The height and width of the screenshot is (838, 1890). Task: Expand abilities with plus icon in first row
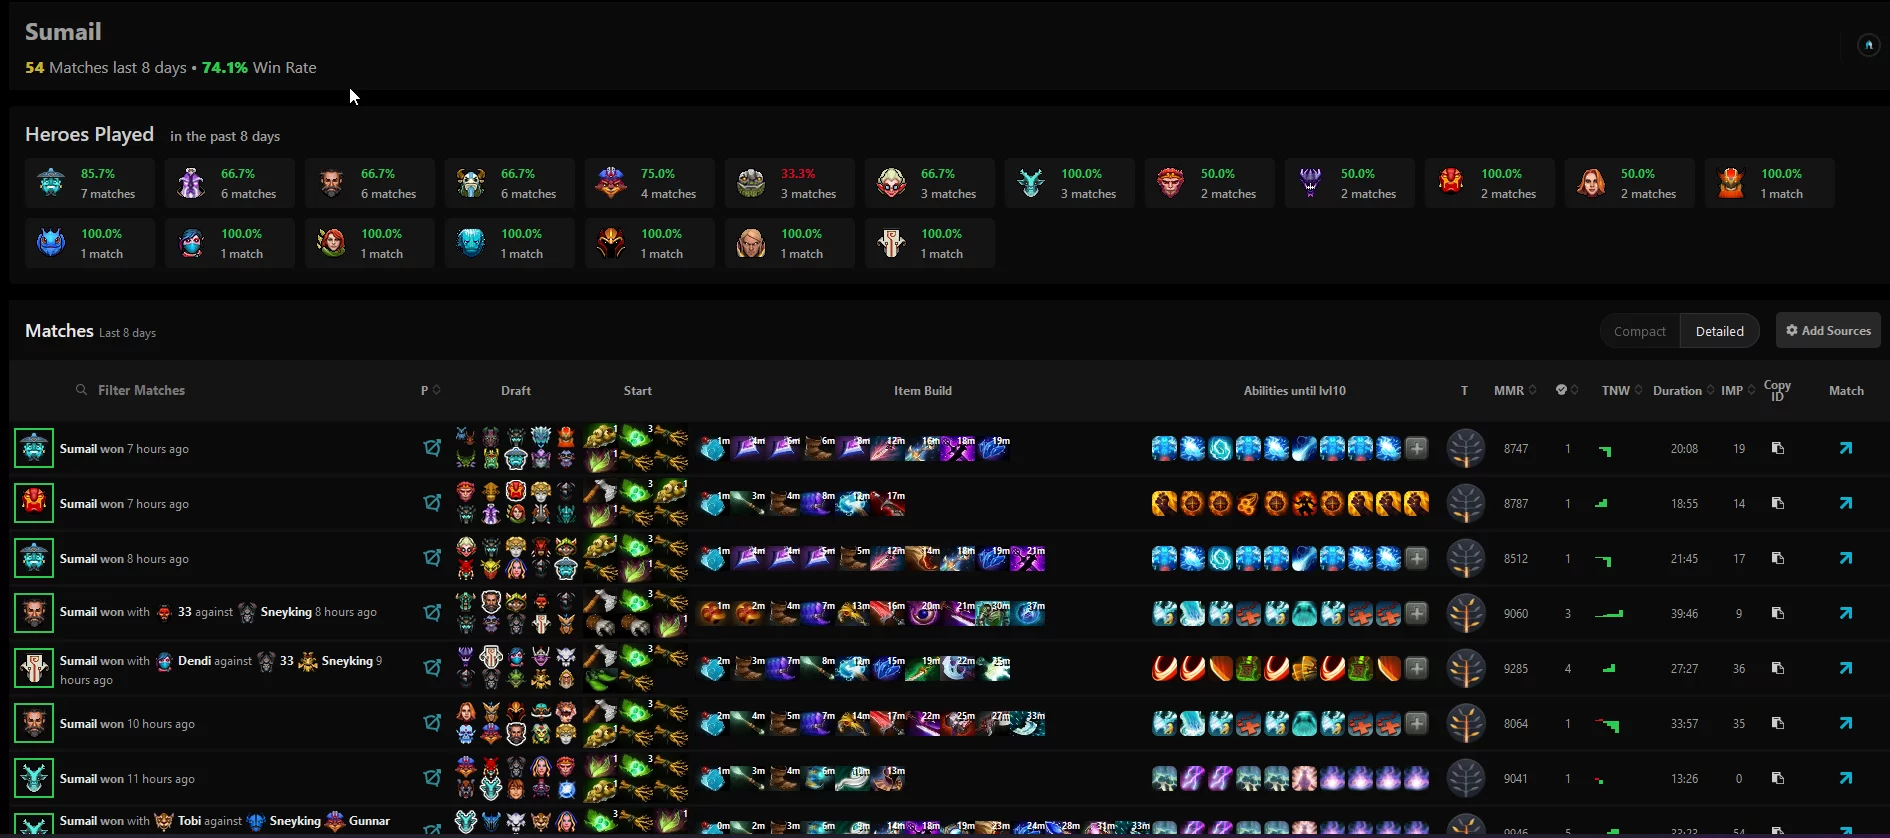1417,448
